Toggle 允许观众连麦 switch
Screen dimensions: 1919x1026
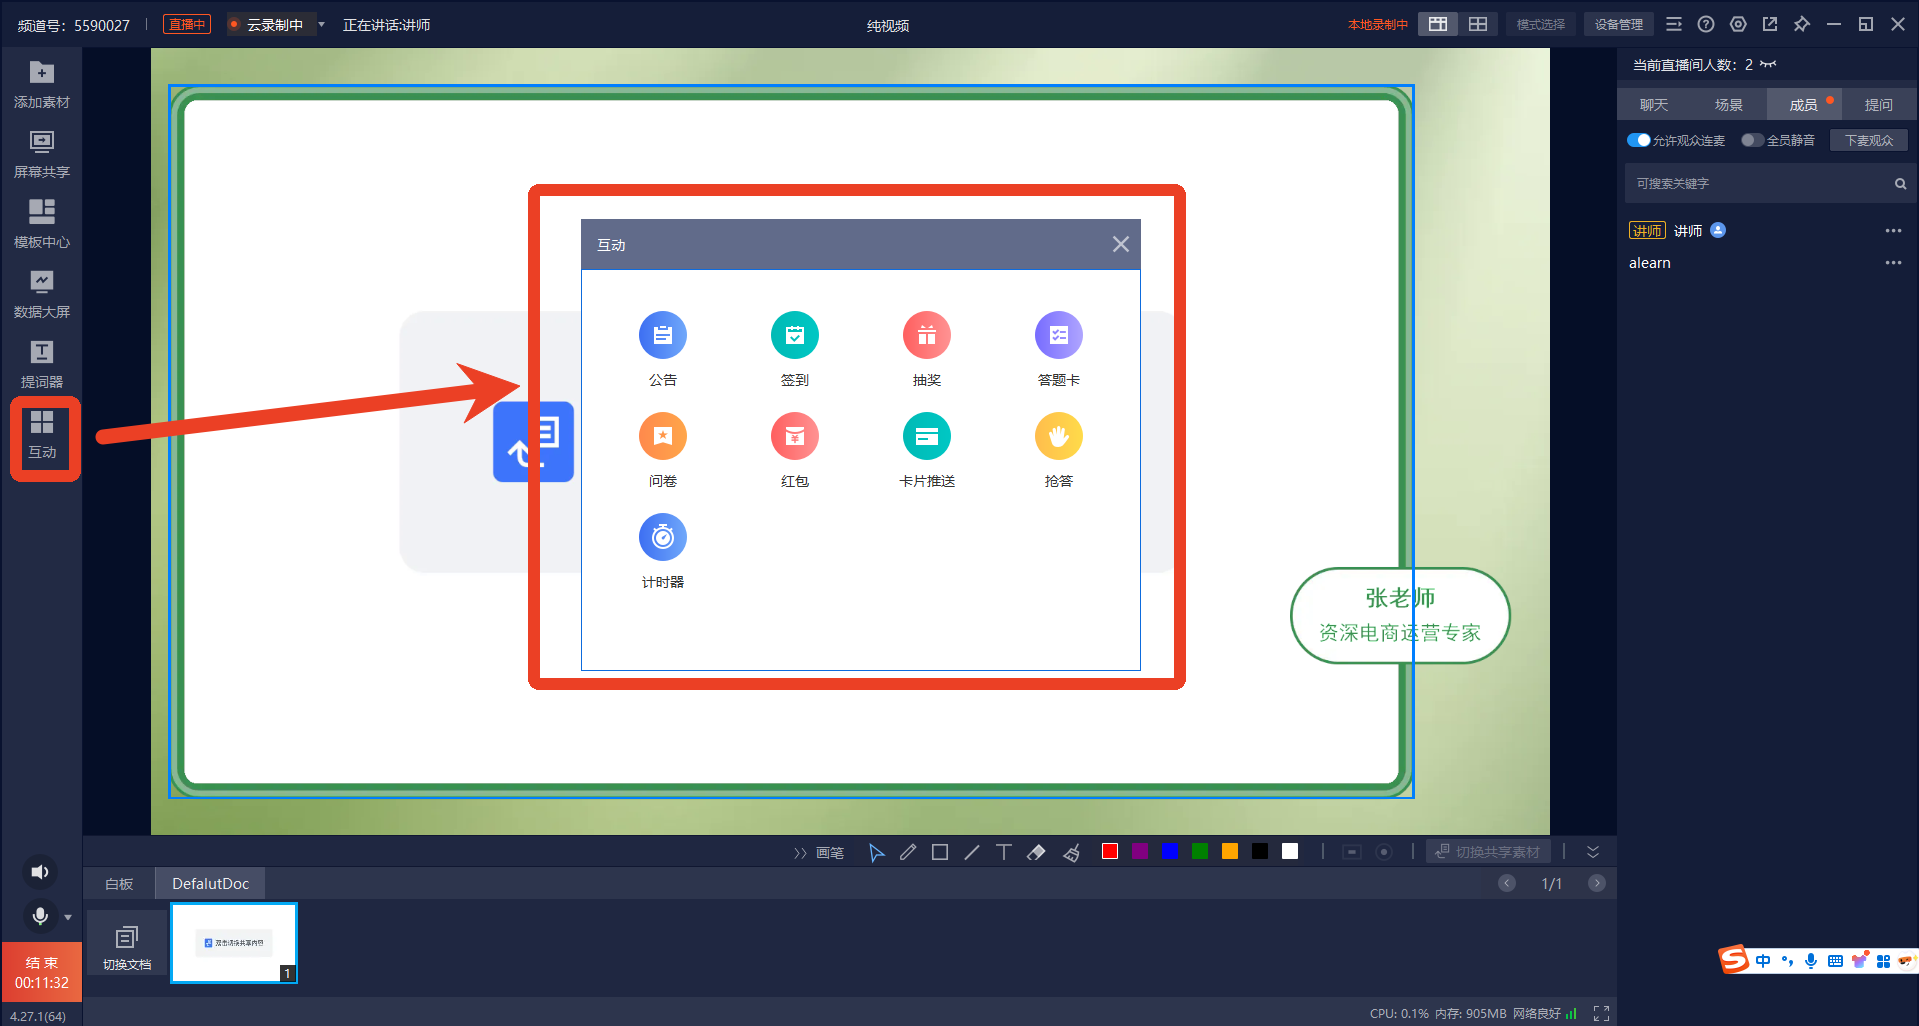(1638, 140)
